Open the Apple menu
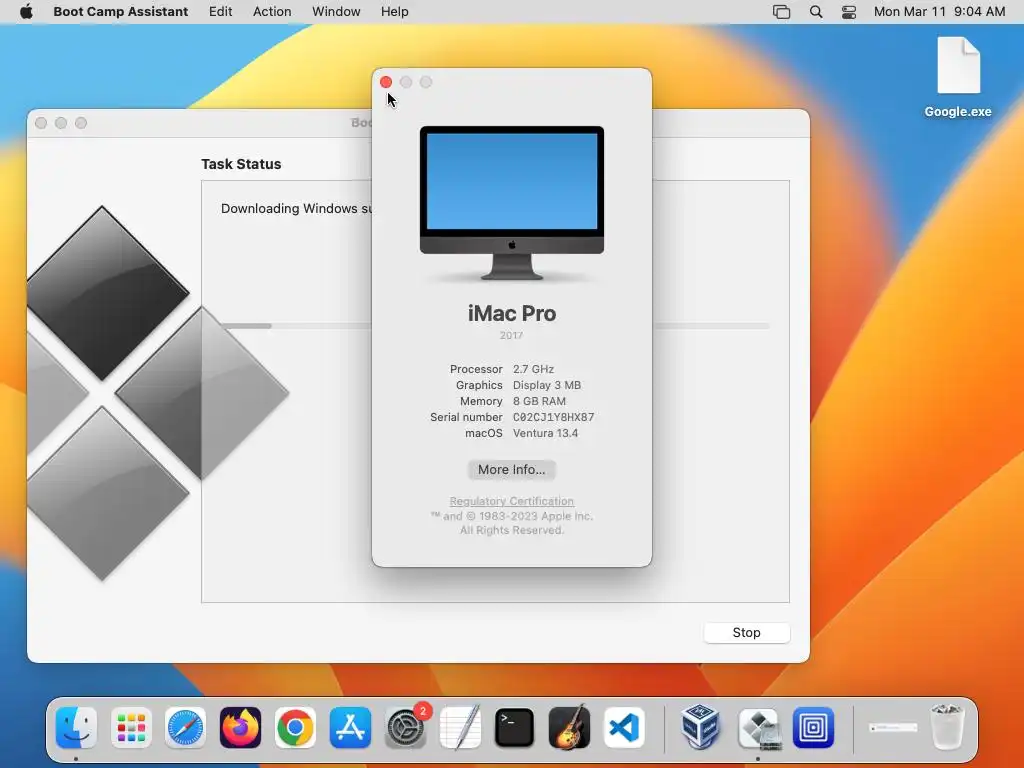 pos(26,12)
